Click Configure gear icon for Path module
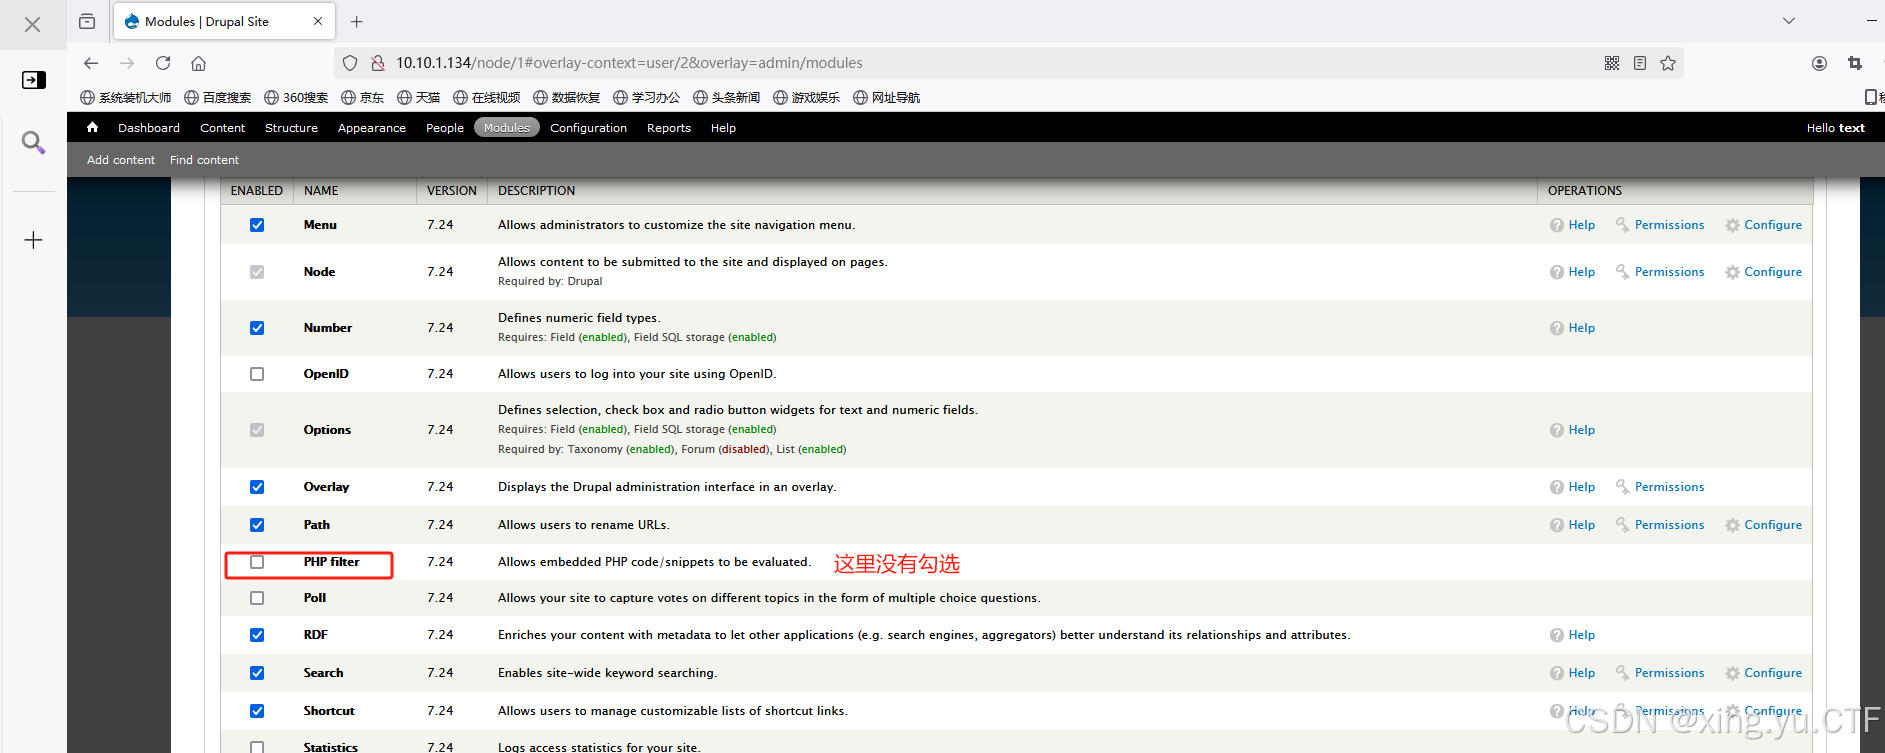This screenshot has width=1885, height=753. coord(1732,525)
